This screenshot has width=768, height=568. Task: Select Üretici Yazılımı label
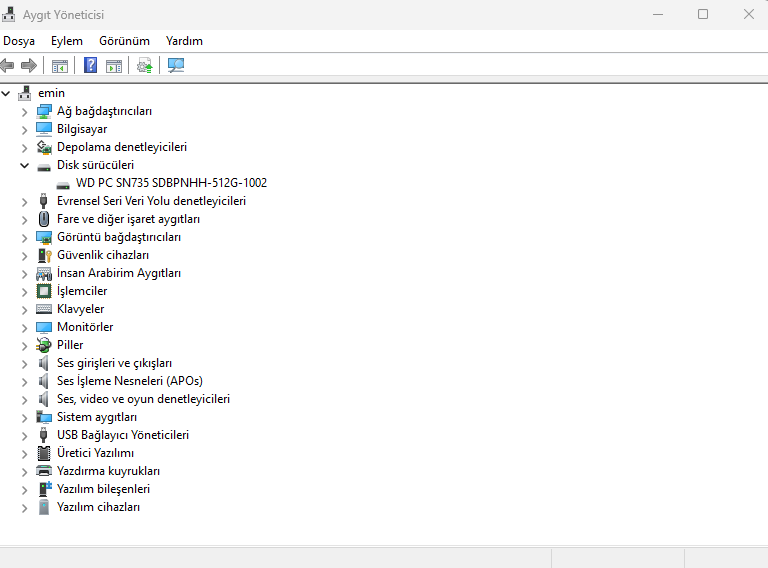pos(96,453)
